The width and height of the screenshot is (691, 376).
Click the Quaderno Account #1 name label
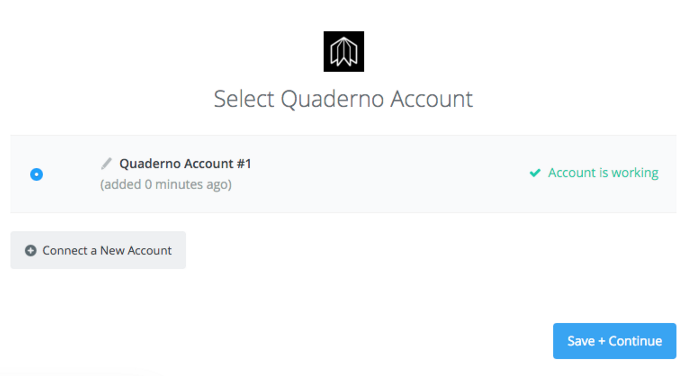(x=185, y=164)
